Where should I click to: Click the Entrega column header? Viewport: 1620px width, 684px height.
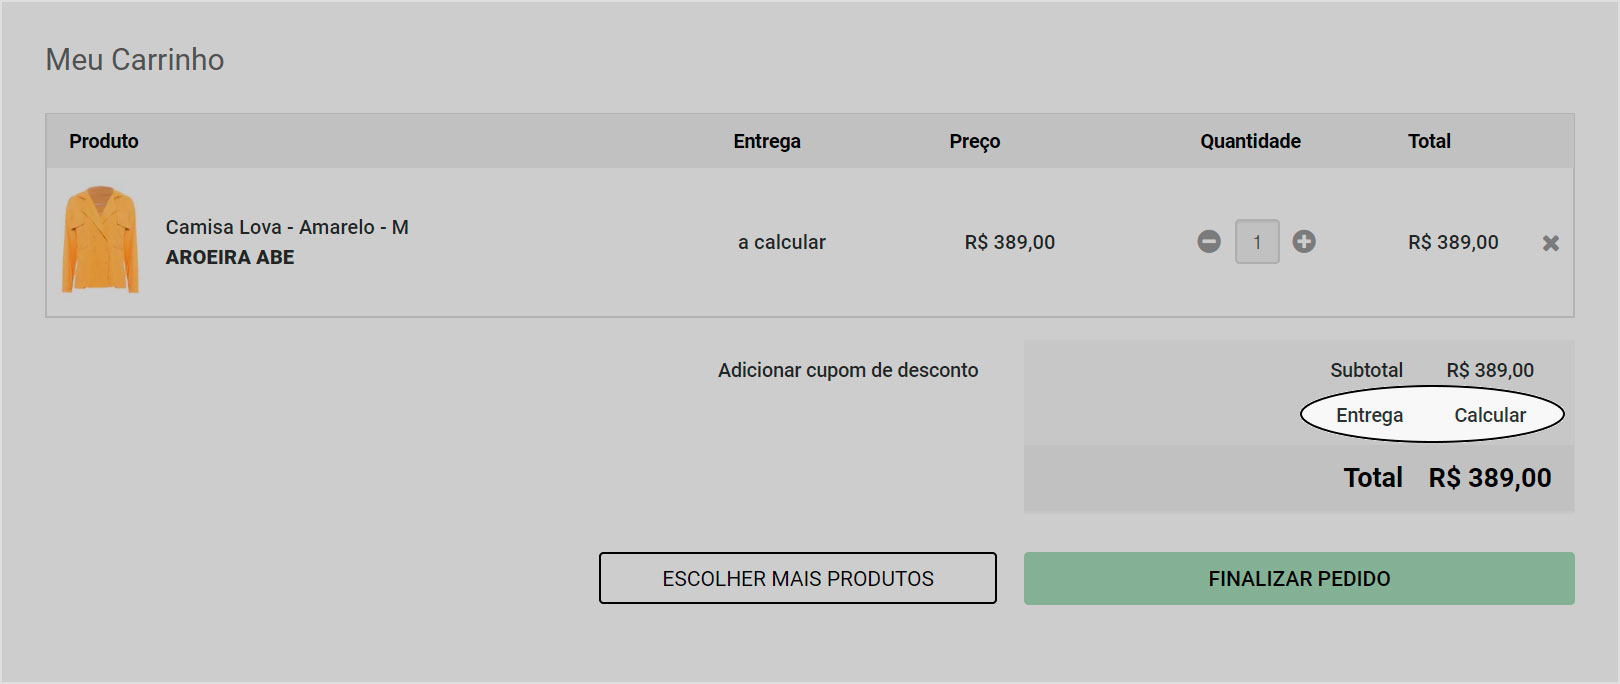[x=767, y=141]
